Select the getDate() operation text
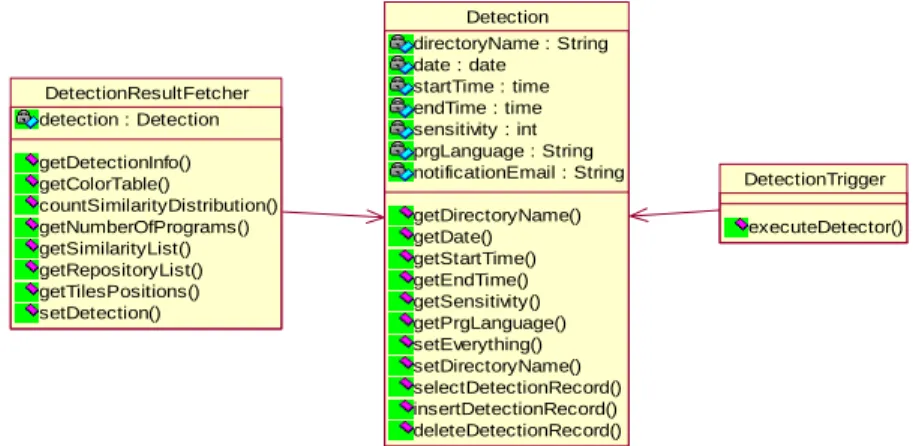Screen dimensions: 913x446 pos(453,238)
